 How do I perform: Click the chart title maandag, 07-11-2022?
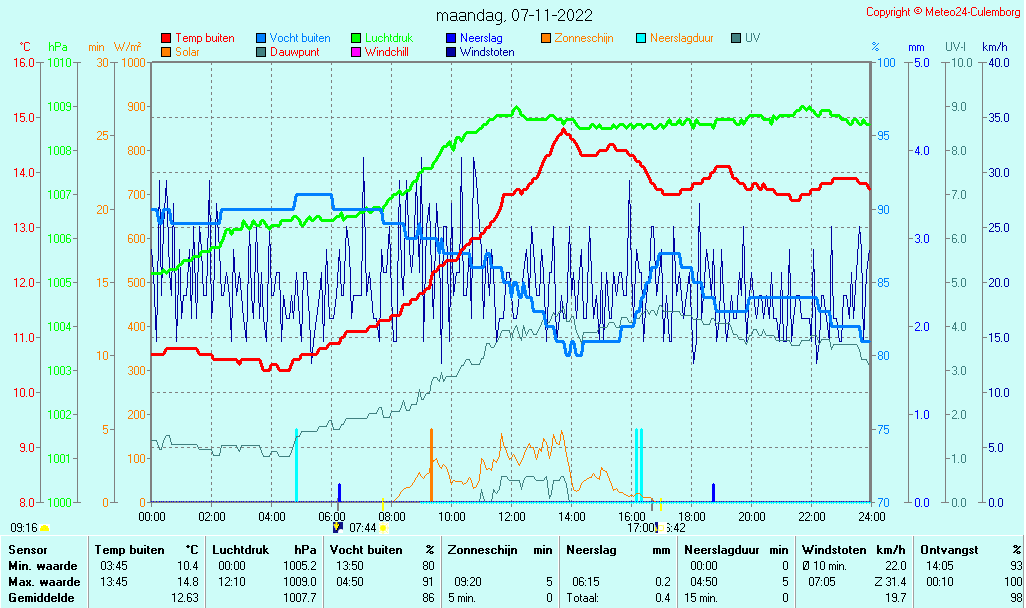(x=514, y=15)
